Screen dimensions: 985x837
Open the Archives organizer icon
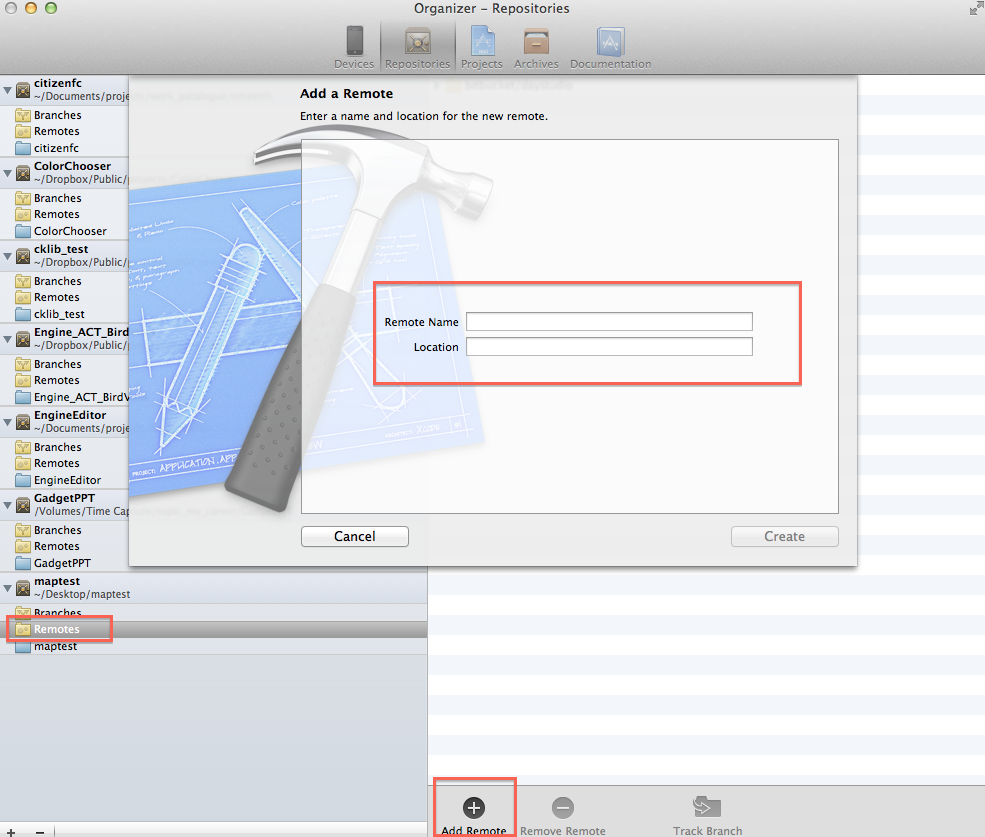coord(536,41)
